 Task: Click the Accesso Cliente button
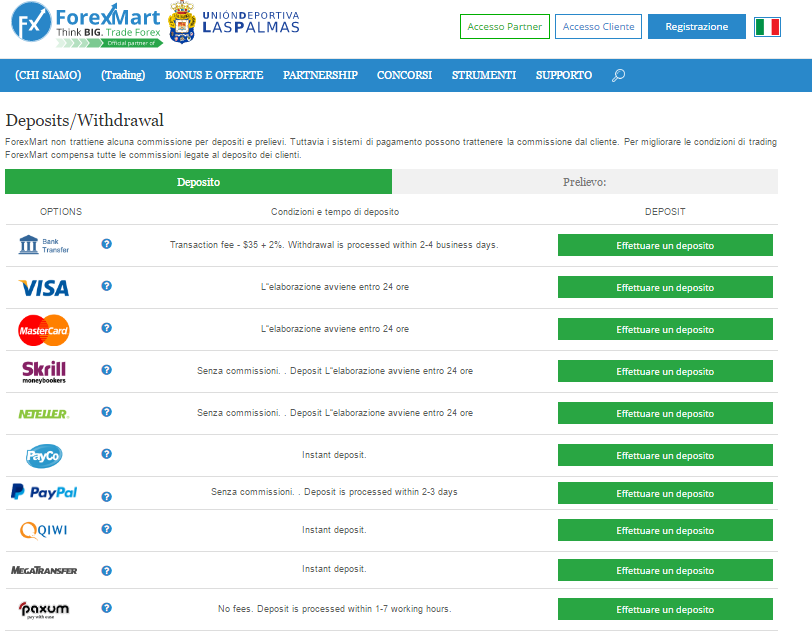pos(598,26)
